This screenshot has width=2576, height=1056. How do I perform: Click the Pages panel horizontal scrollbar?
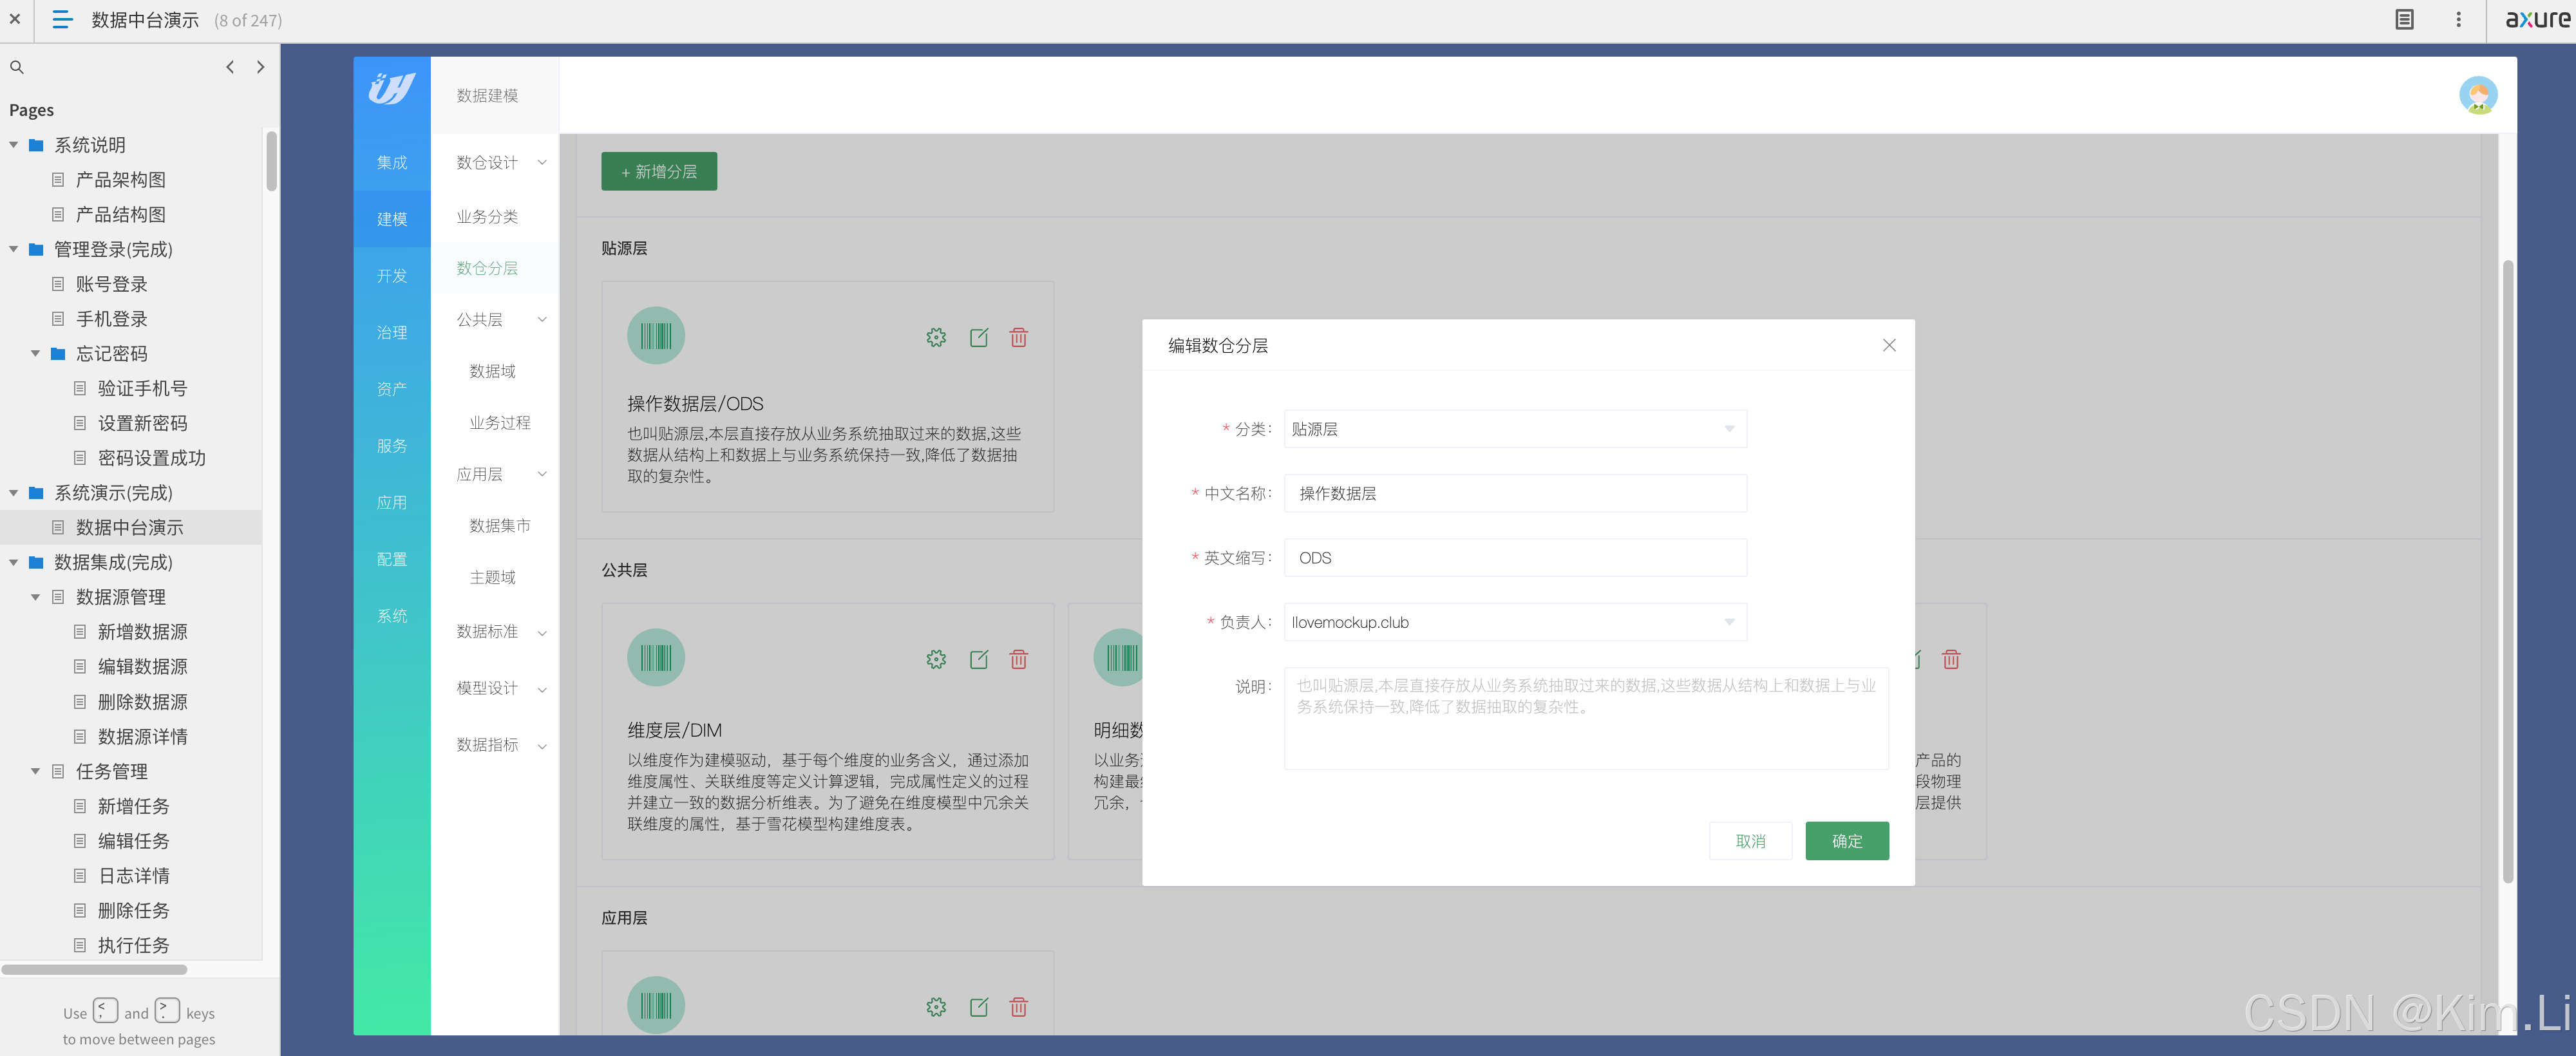coord(94,969)
